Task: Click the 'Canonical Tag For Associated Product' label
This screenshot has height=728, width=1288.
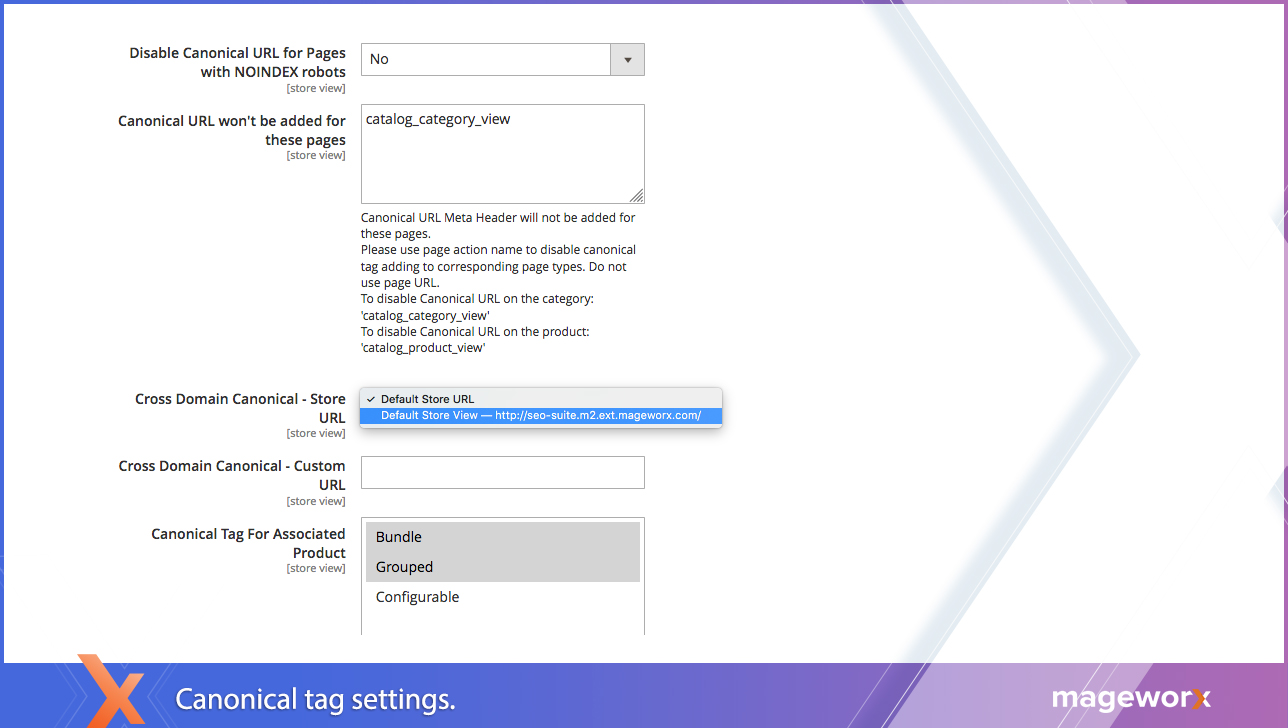Action: coord(248,543)
